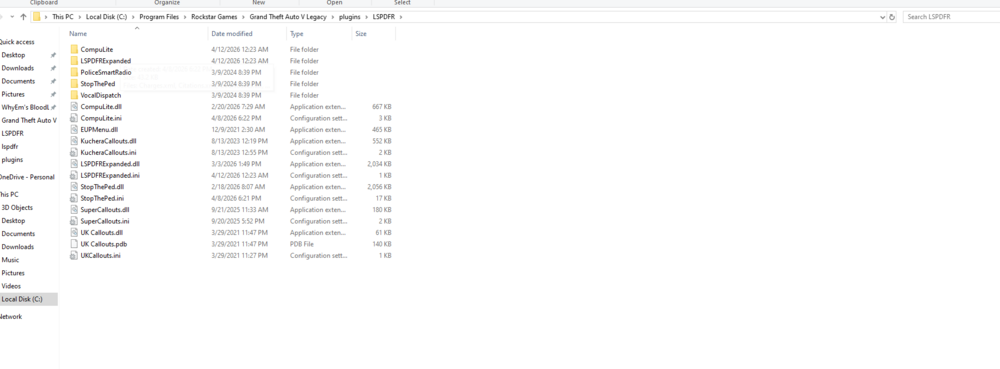Navigate to Program Files breadcrumb
Viewport: 1000px width, 369px height.
159,17
